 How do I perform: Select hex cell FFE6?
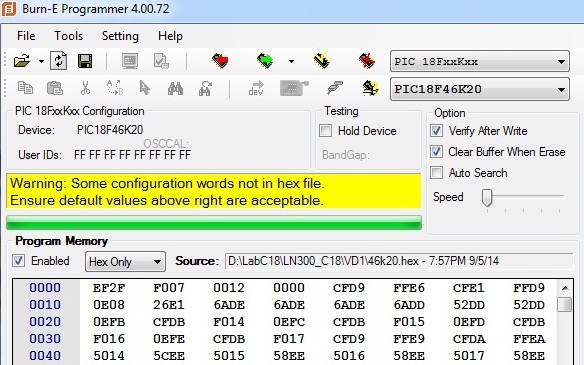click(409, 288)
